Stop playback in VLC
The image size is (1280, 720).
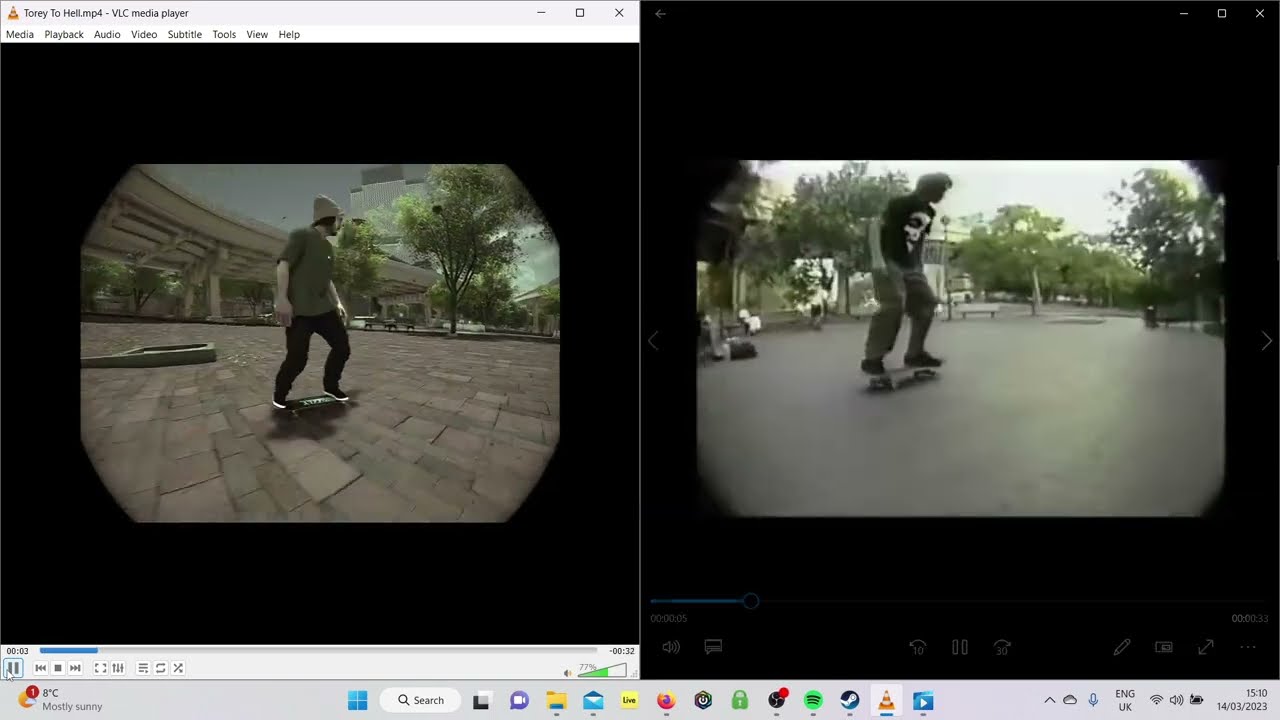pyautogui.click(x=58, y=668)
